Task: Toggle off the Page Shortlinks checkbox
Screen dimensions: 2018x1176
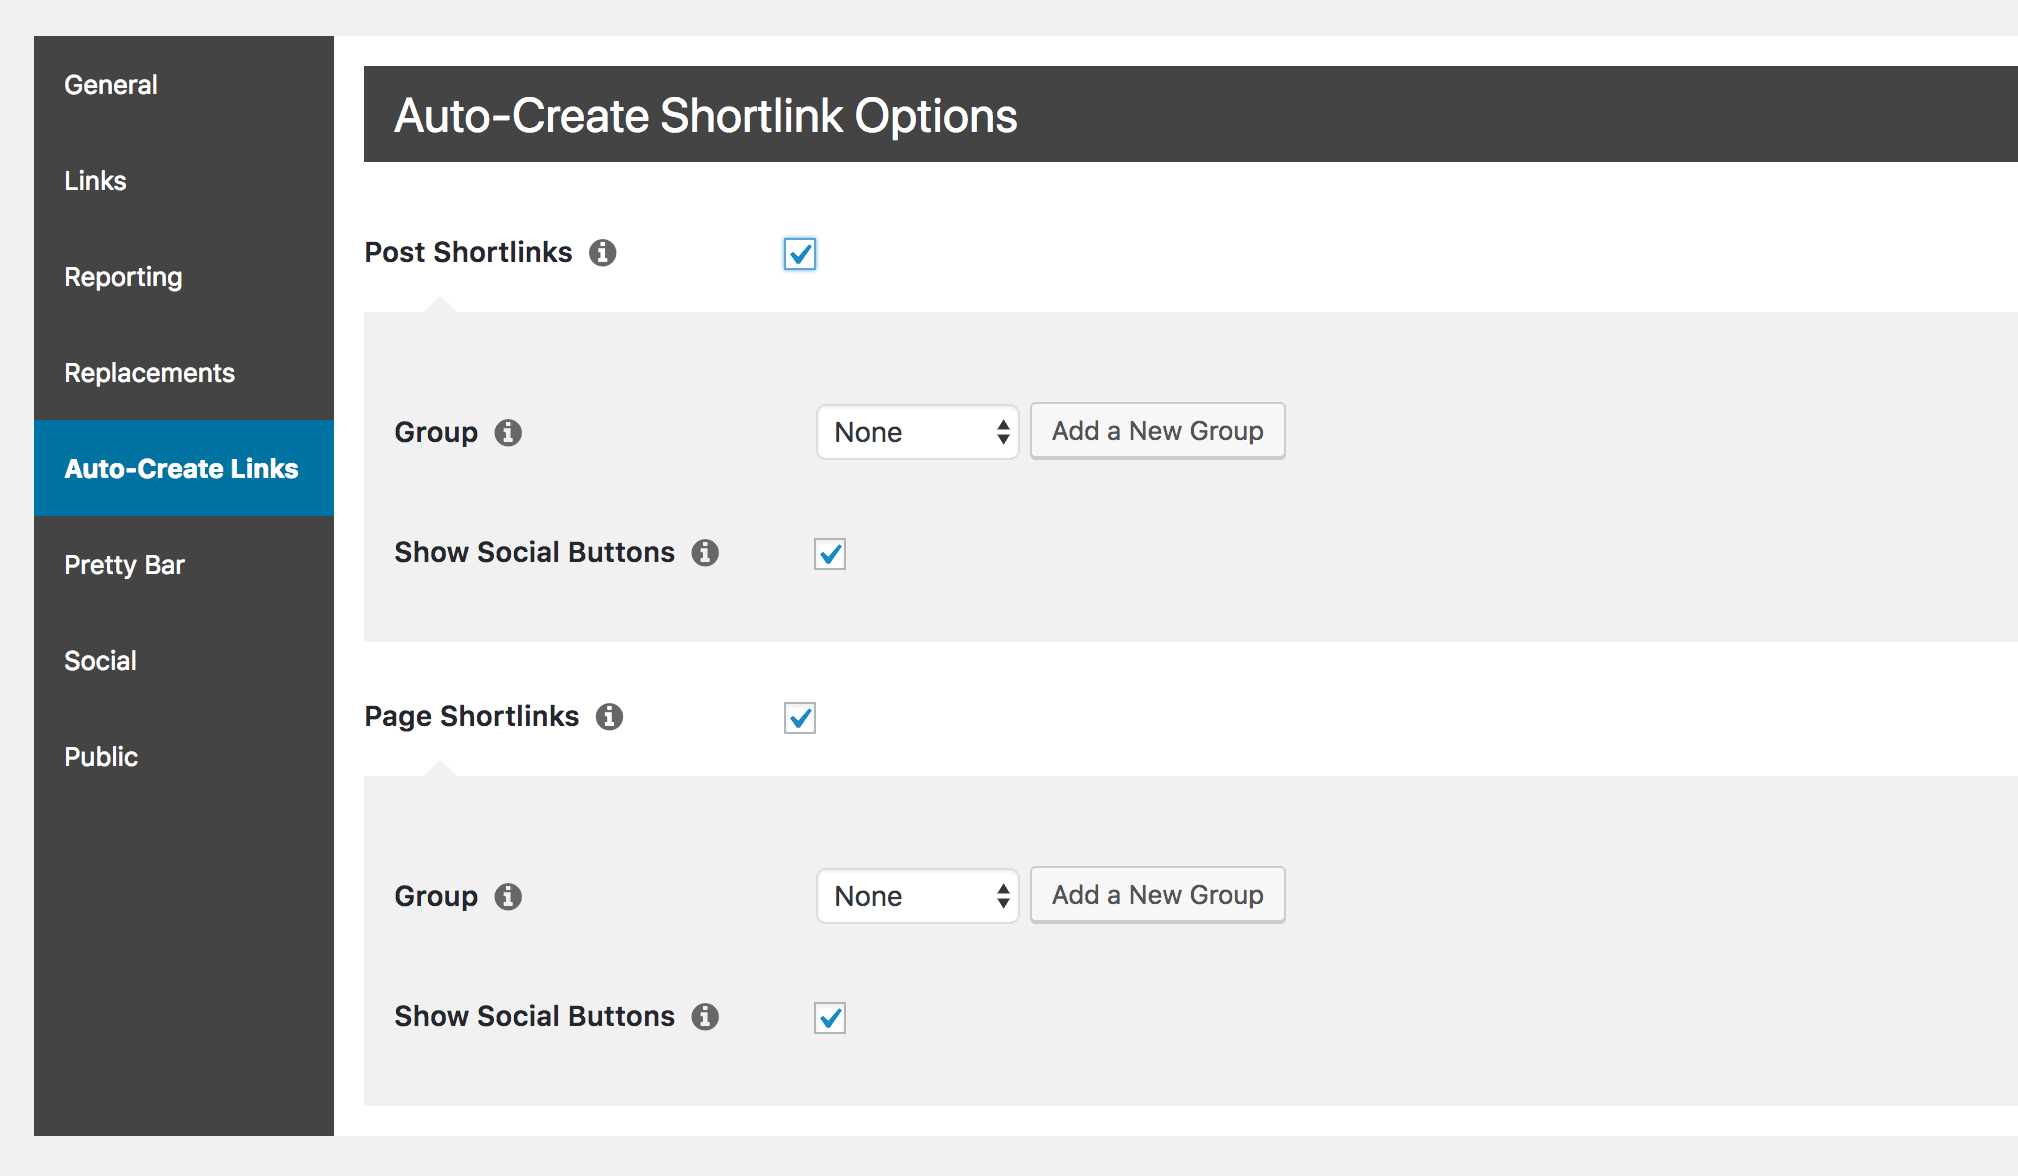Action: [x=799, y=718]
